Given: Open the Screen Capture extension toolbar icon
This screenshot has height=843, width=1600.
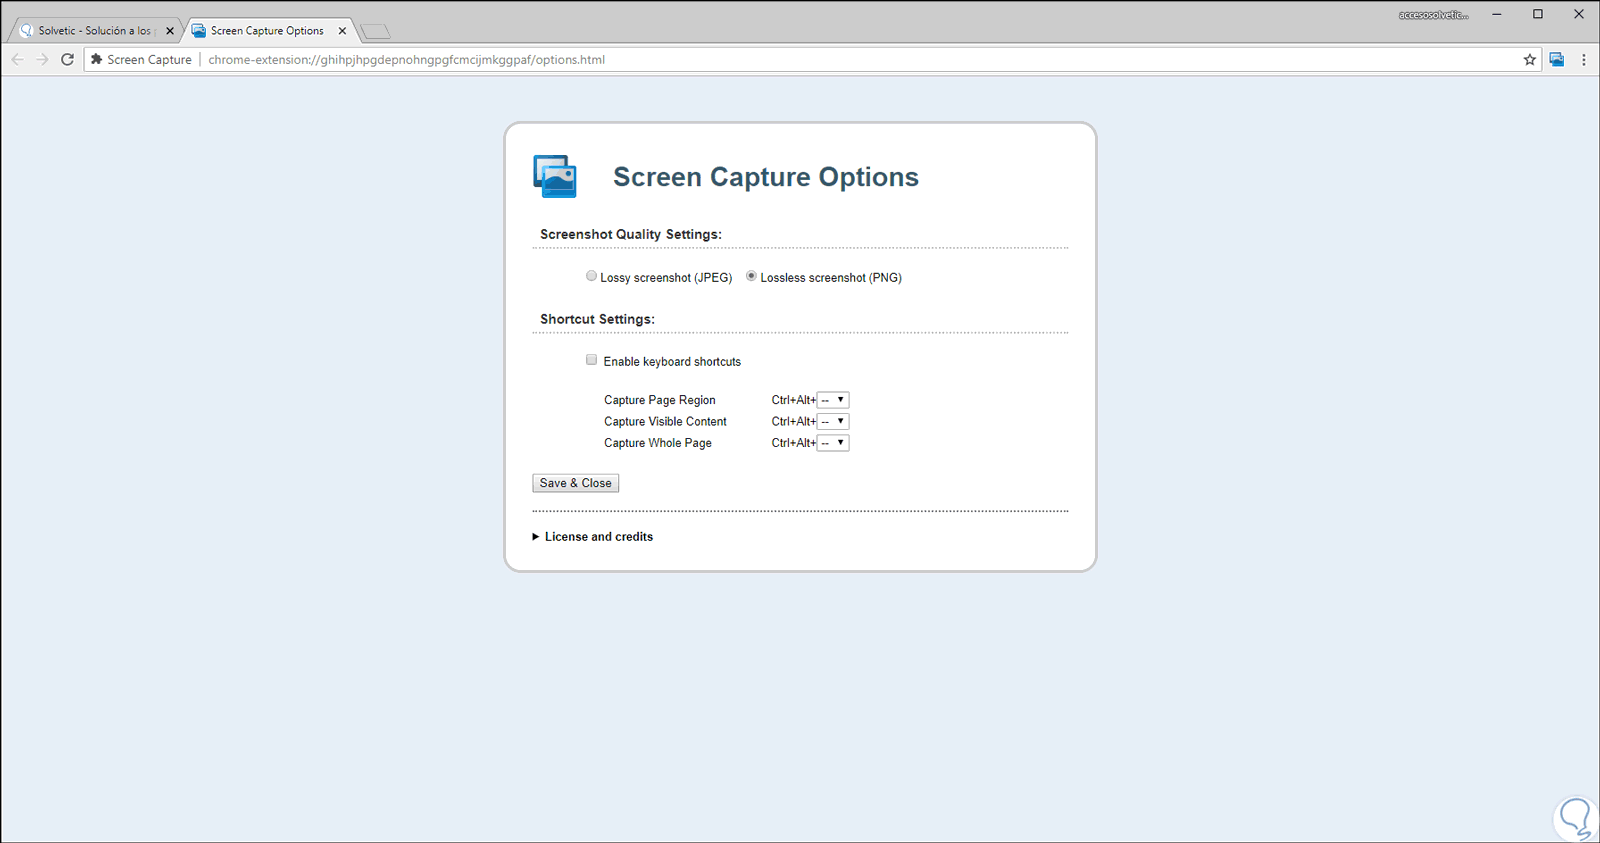Looking at the screenshot, I should pos(1557,60).
